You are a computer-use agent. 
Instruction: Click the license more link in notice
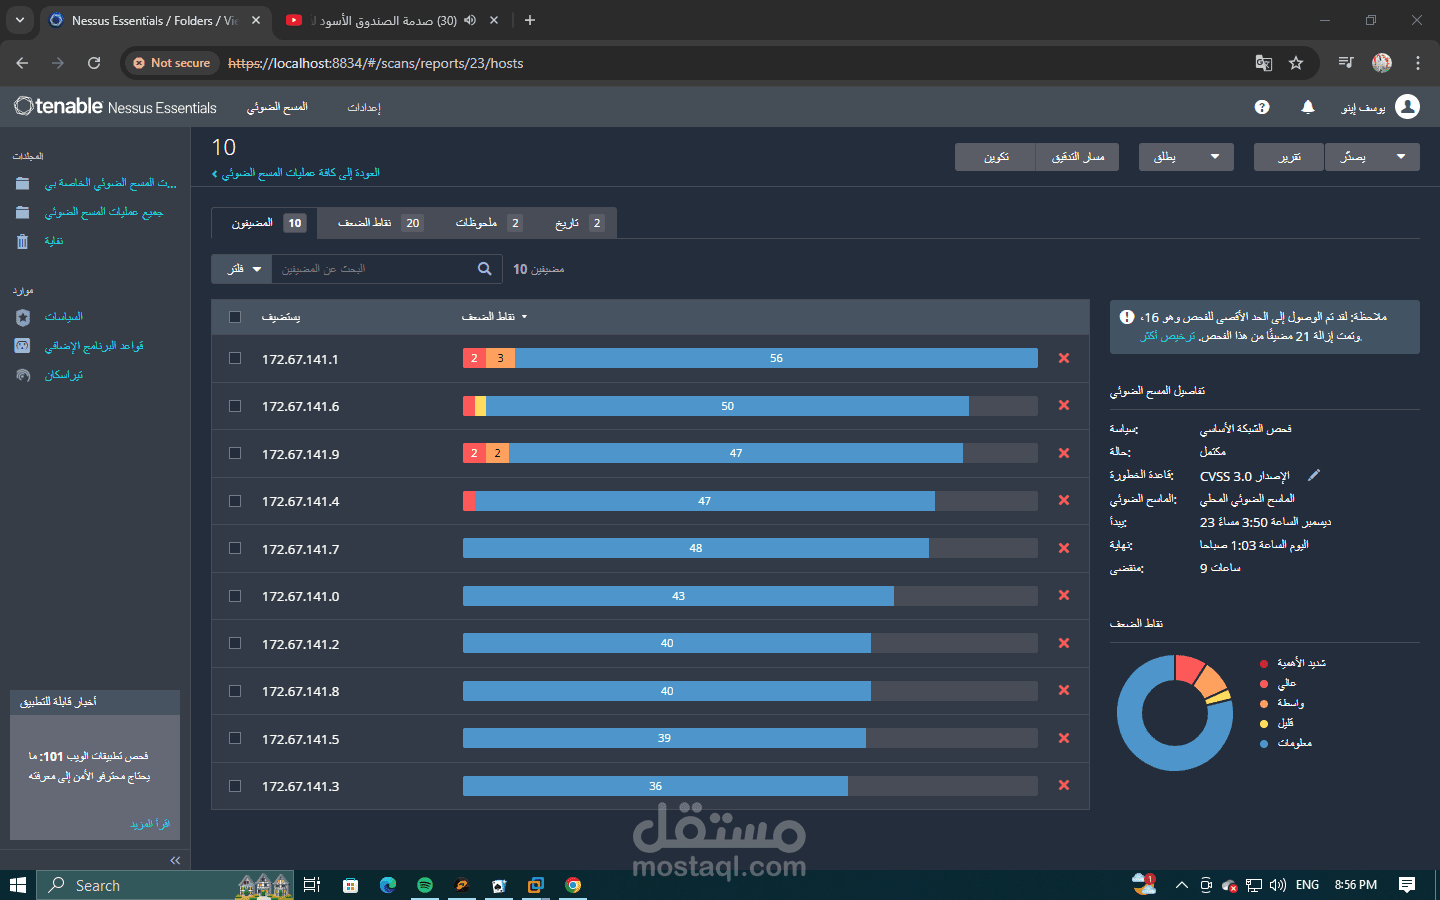click(1168, 336)
